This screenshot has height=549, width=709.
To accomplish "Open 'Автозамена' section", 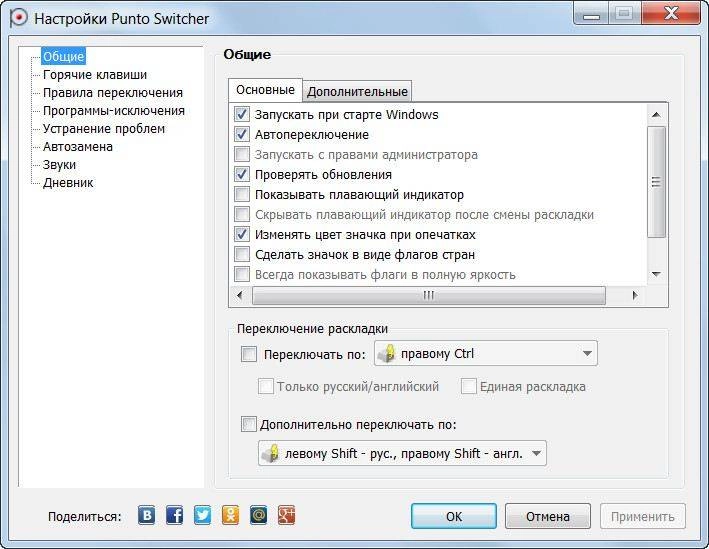I will click(77, 147).
